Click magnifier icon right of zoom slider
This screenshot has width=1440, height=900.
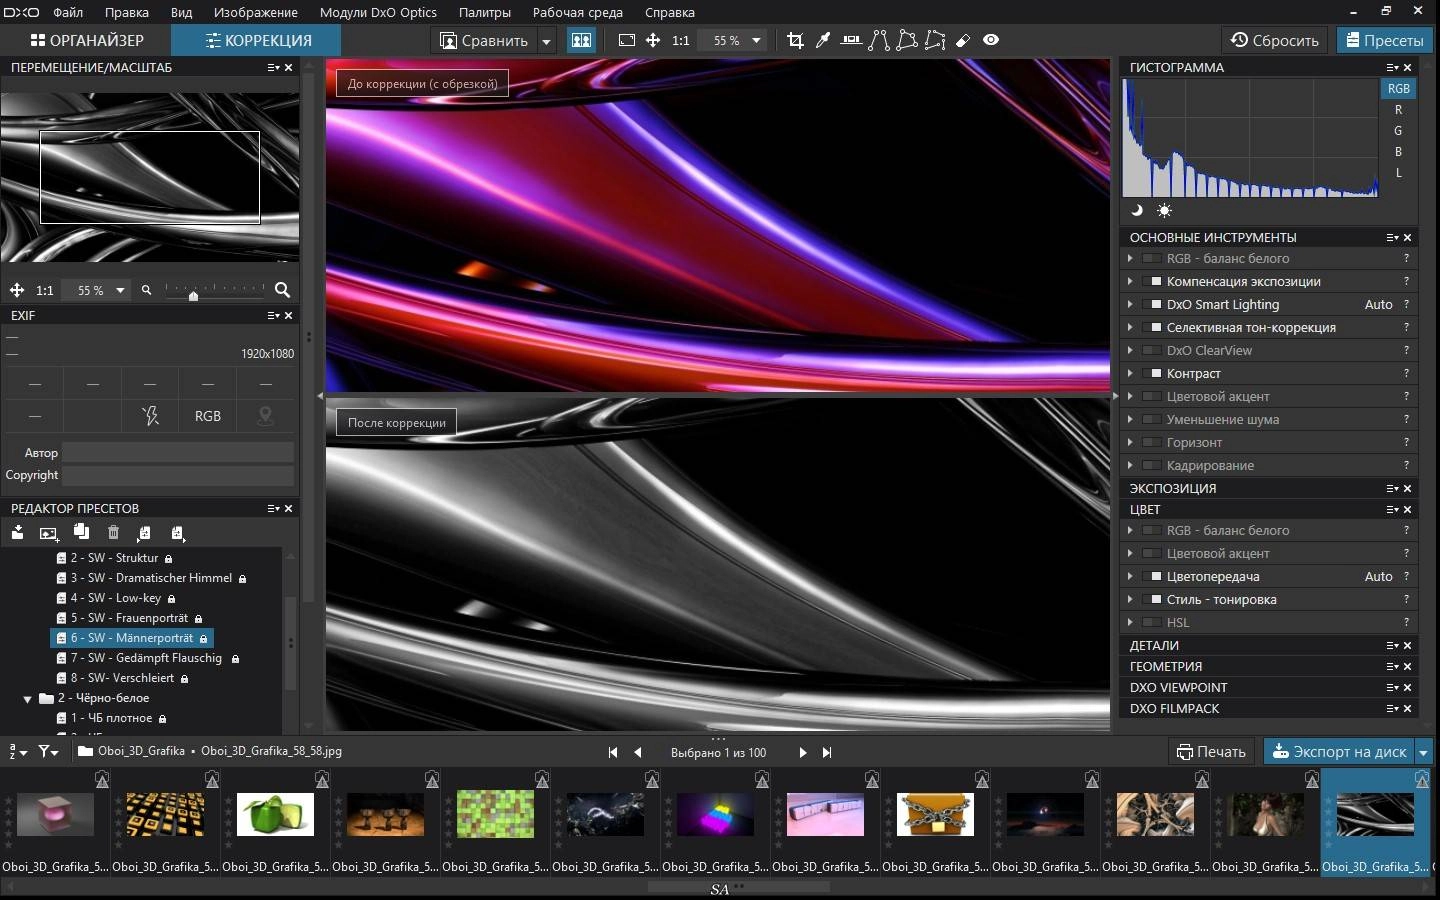click(x=282, y=290)
